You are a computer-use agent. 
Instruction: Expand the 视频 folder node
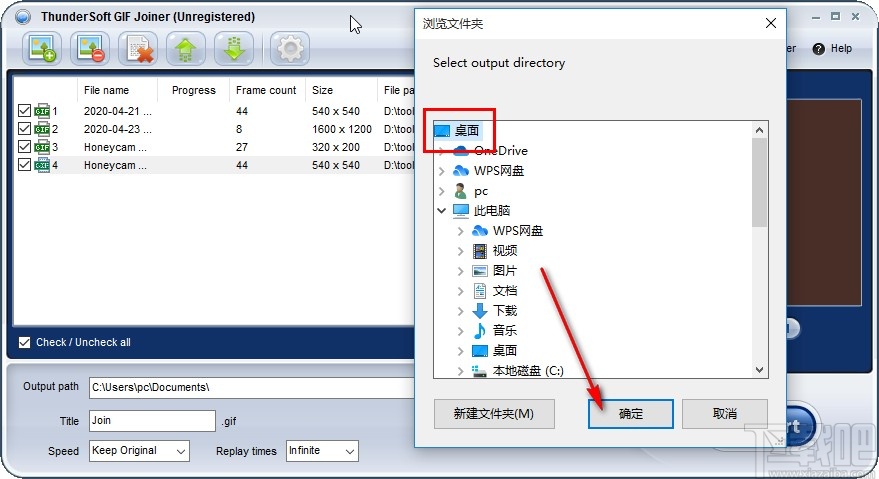pos(460,250)
